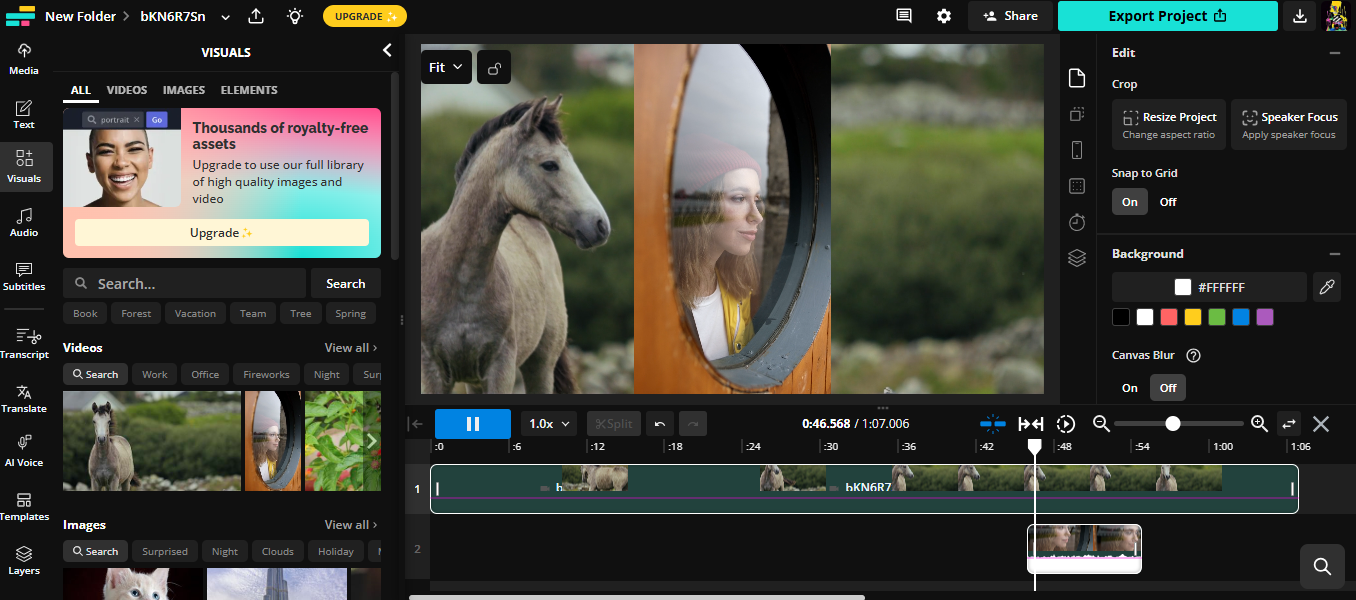
Task: Click the Resize Project button
Action: click(1169, 125)
